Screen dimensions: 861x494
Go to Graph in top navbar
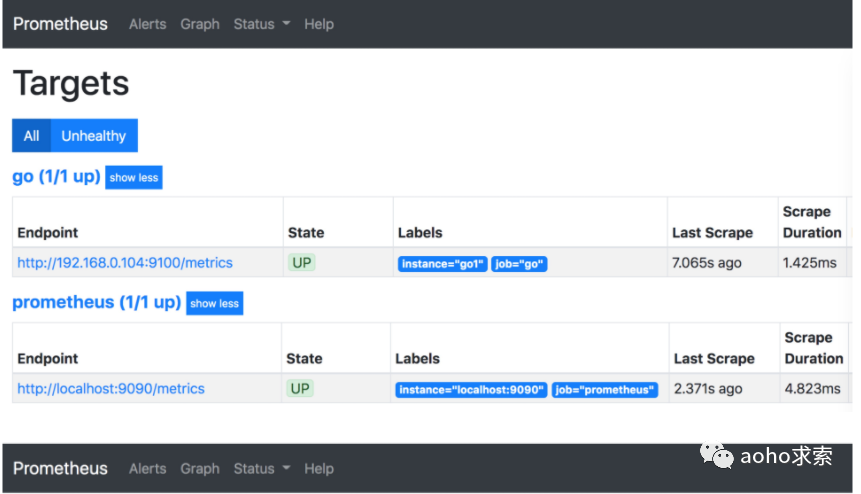200,24
